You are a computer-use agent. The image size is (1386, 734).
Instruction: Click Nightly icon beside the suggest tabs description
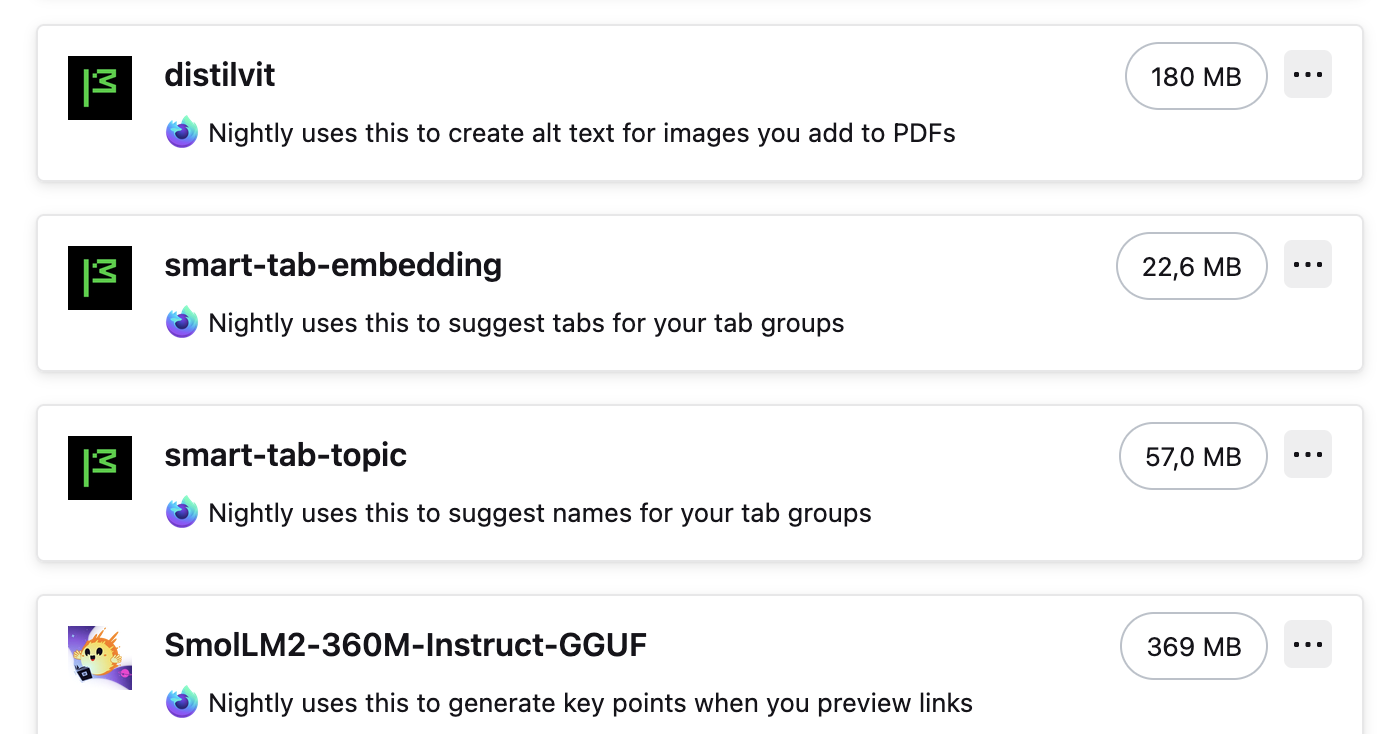pos(182,323)
